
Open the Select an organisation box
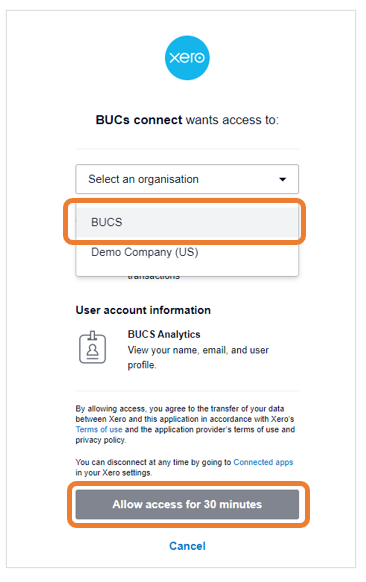187,179
